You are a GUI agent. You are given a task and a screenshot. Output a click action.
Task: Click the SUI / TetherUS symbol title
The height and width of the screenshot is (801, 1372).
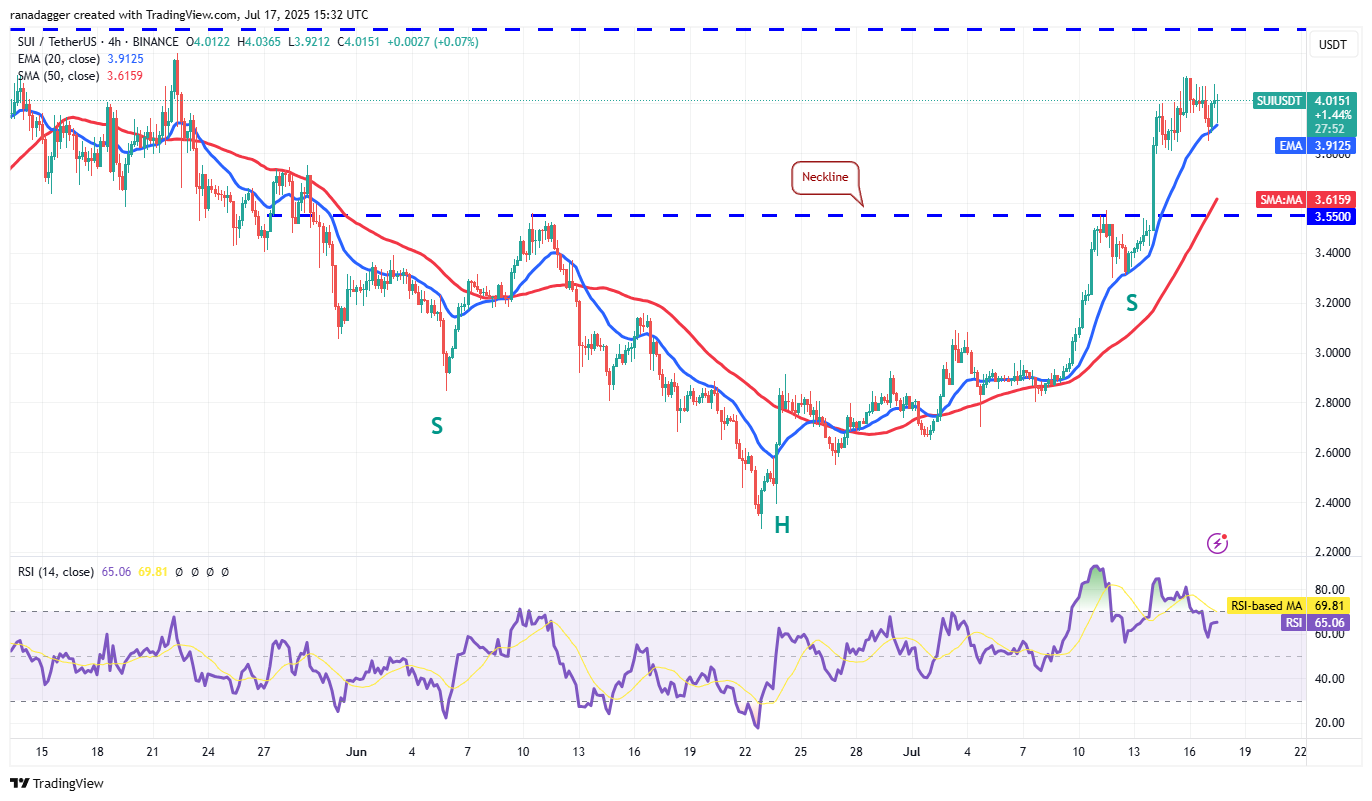click(x=58, y=42)
